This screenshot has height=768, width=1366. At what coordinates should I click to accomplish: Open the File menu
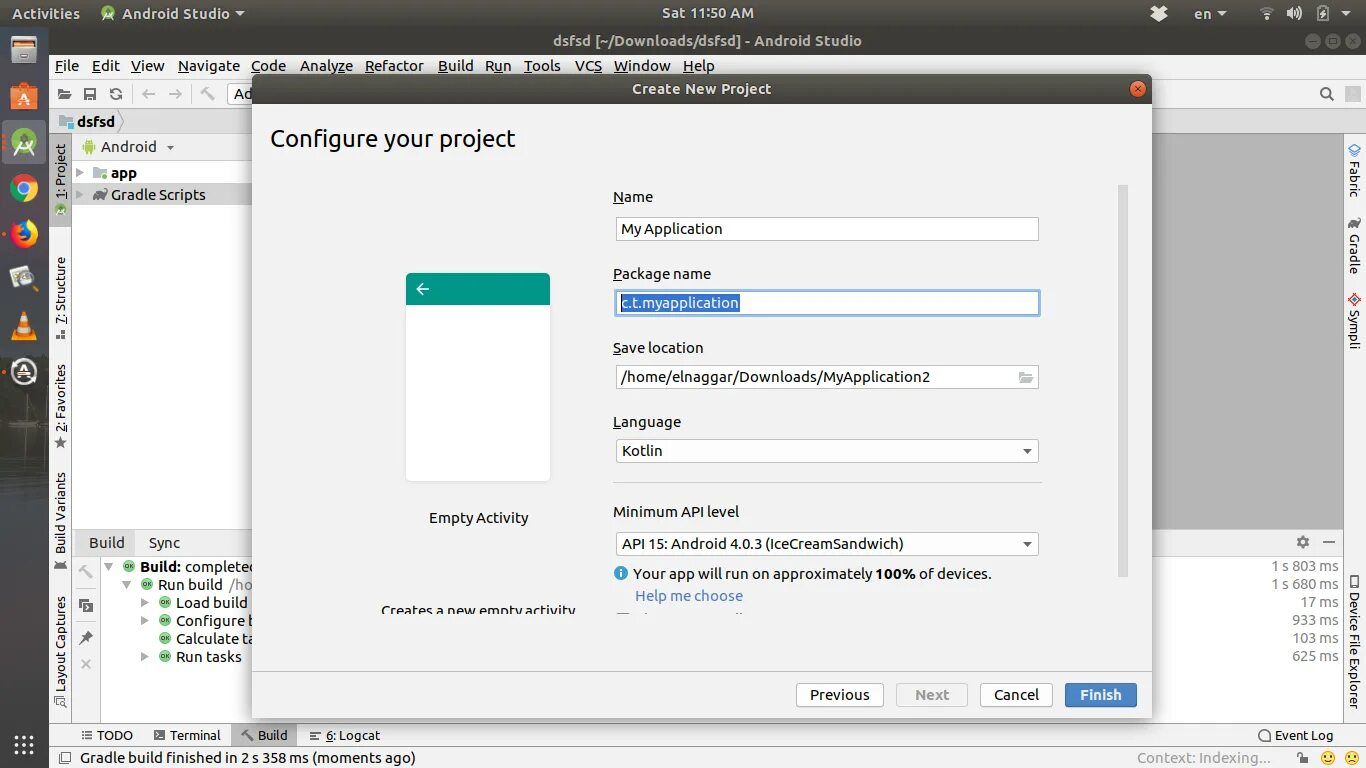[x=67, y=66]
